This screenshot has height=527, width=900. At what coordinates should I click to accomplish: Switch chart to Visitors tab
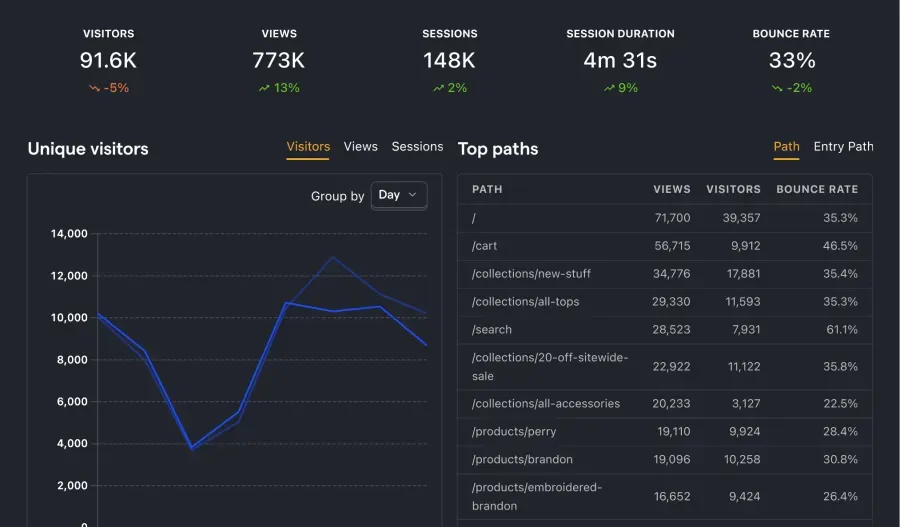308,146
